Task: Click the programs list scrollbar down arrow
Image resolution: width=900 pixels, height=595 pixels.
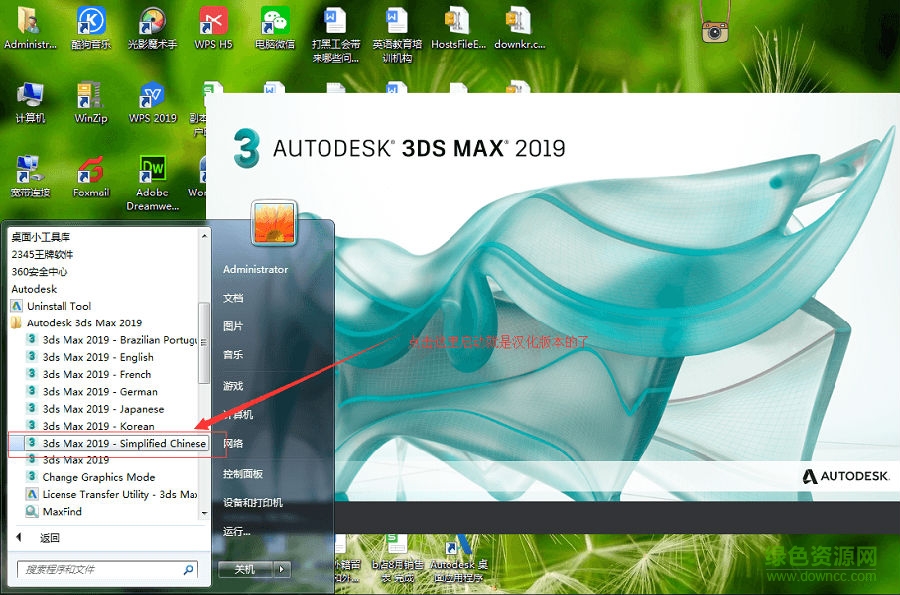Action: (204, 513)
